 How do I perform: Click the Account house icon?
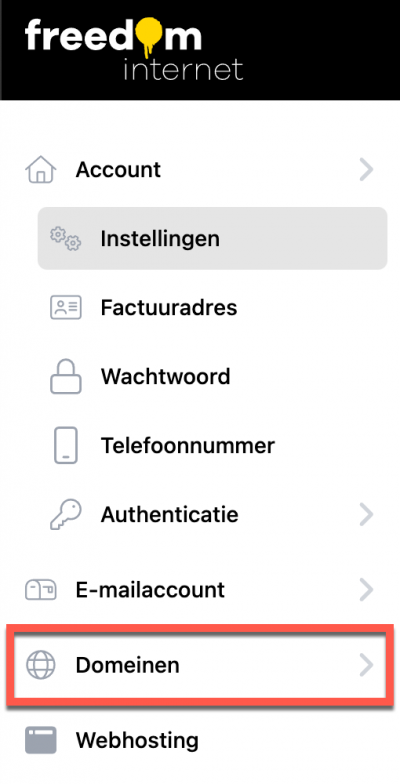tap(40, 170)
